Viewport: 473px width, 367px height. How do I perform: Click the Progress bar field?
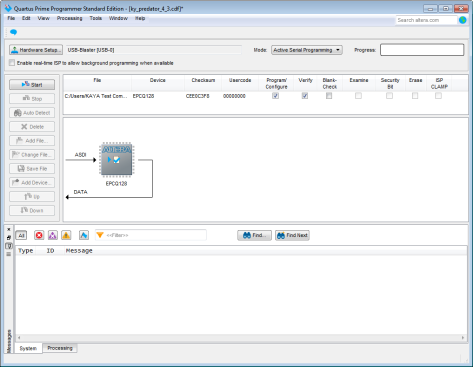[422, 50]
